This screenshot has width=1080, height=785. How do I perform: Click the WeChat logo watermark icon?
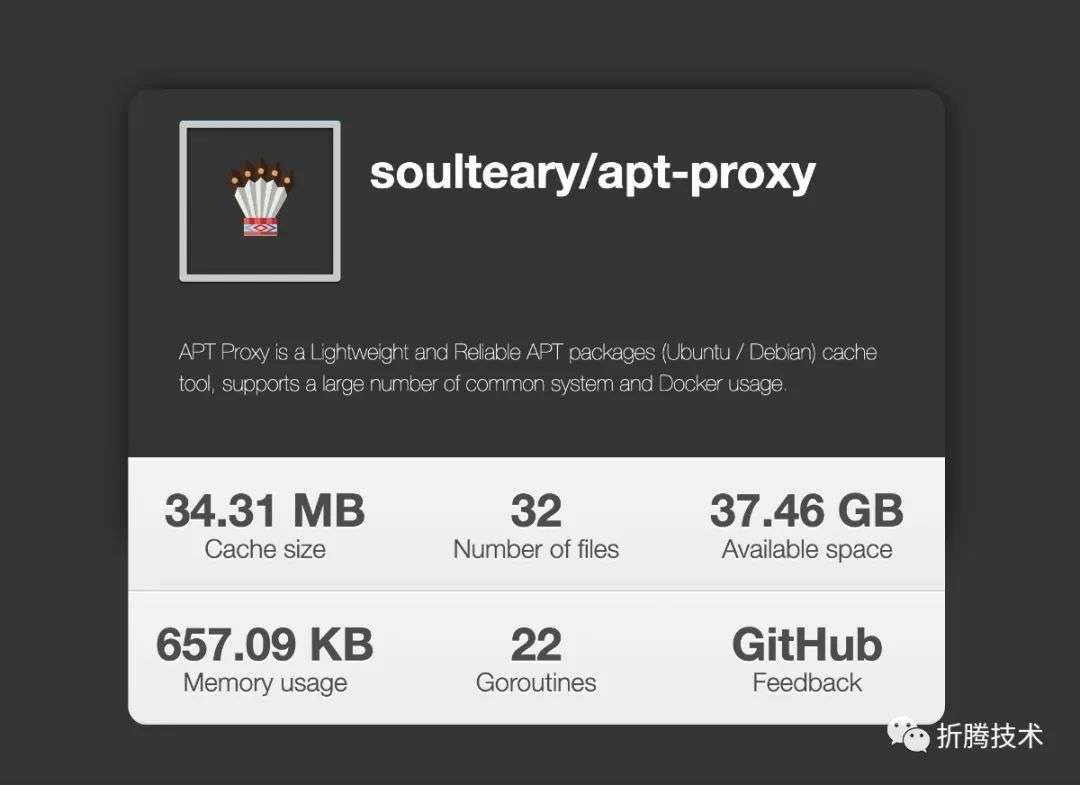tap(908, 734)
